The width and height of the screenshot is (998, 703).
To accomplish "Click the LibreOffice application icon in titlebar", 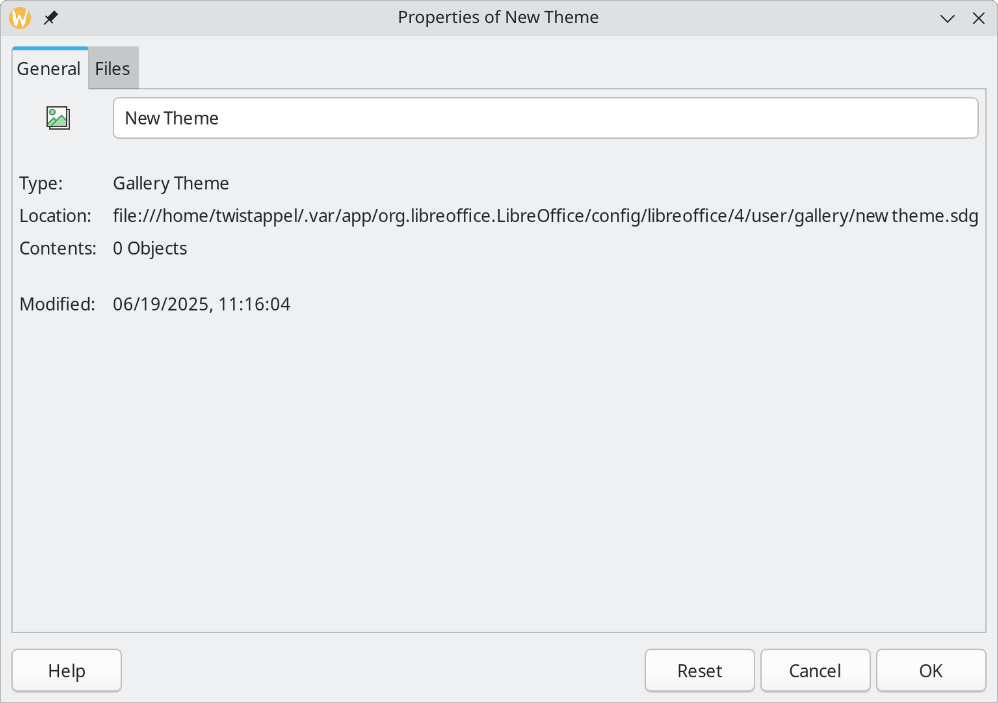I will 18,17.
